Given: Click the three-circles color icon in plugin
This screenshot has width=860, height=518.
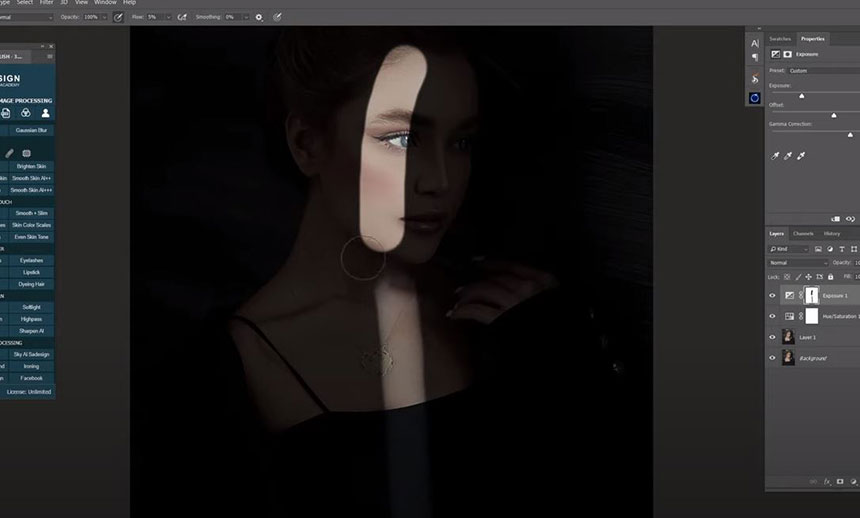Looking at the screenshot, I should (26, 113).
